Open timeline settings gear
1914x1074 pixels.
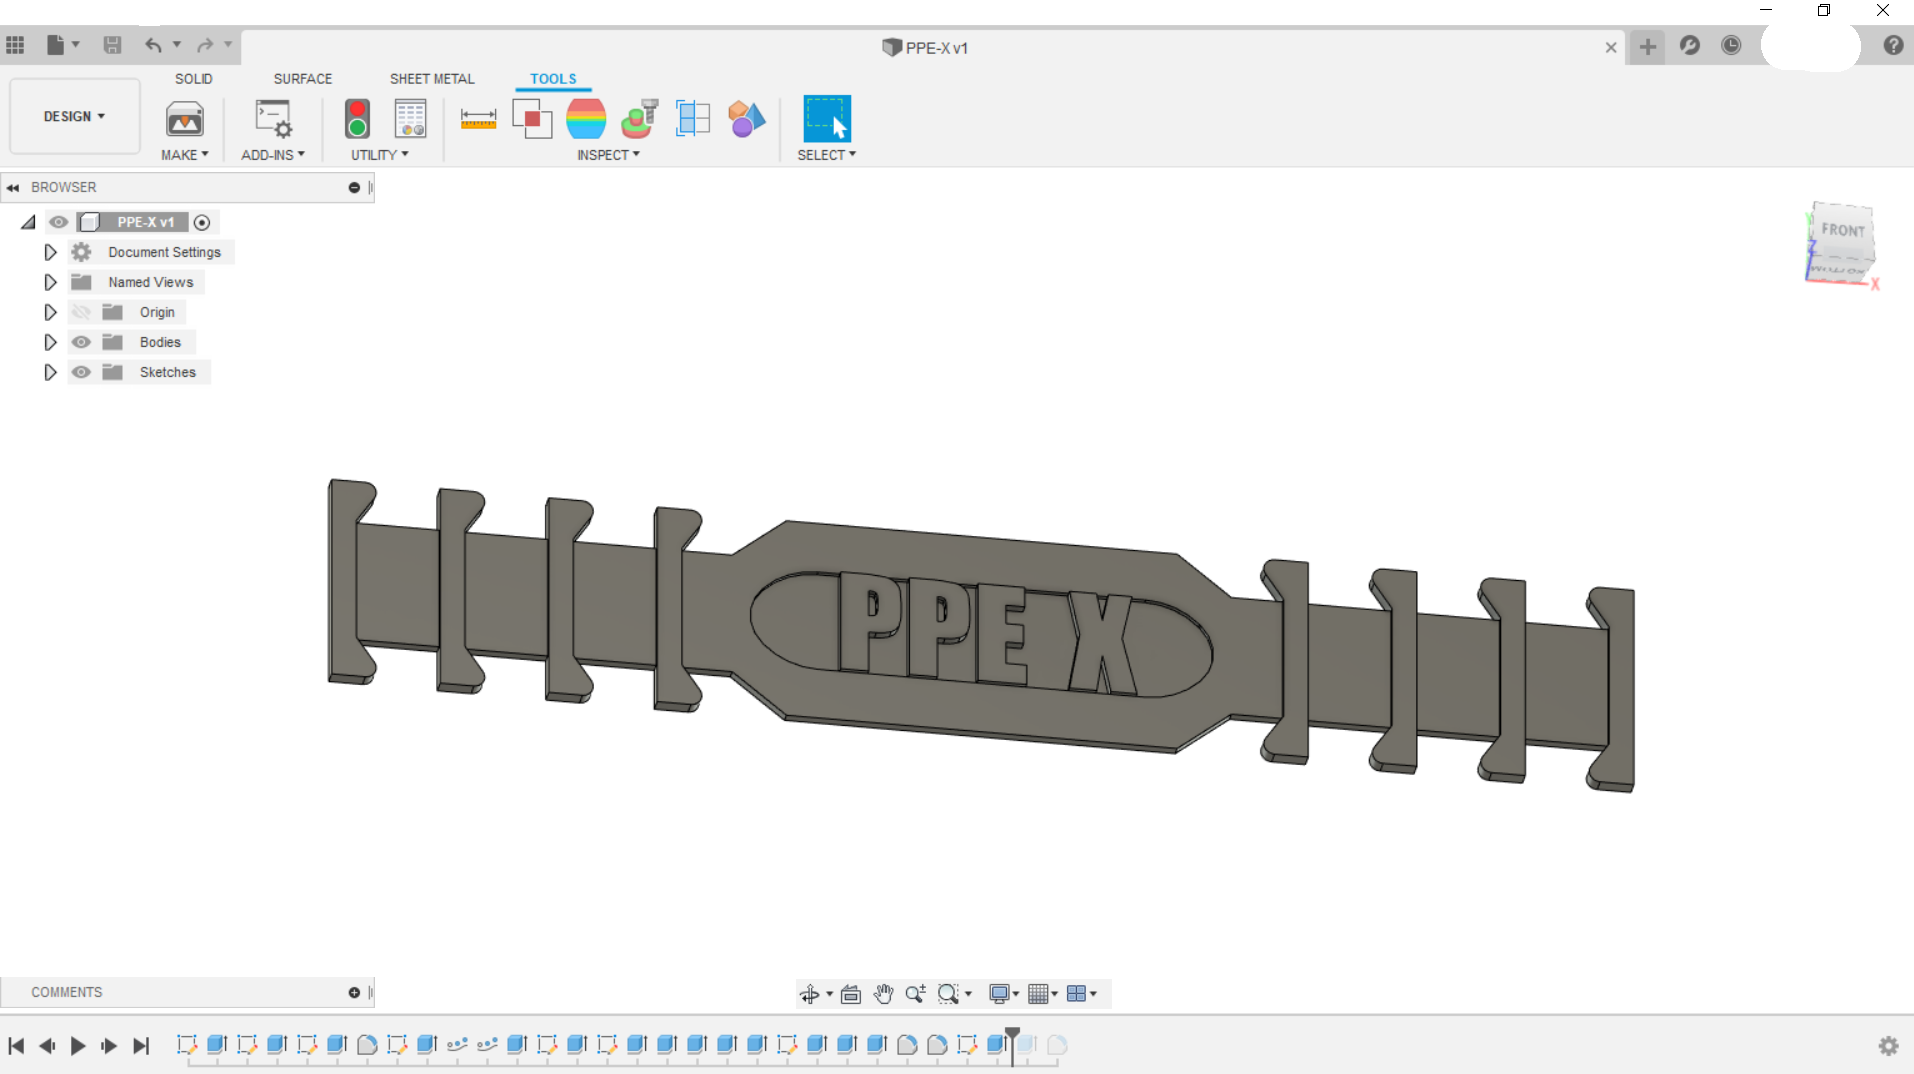1888,1046
